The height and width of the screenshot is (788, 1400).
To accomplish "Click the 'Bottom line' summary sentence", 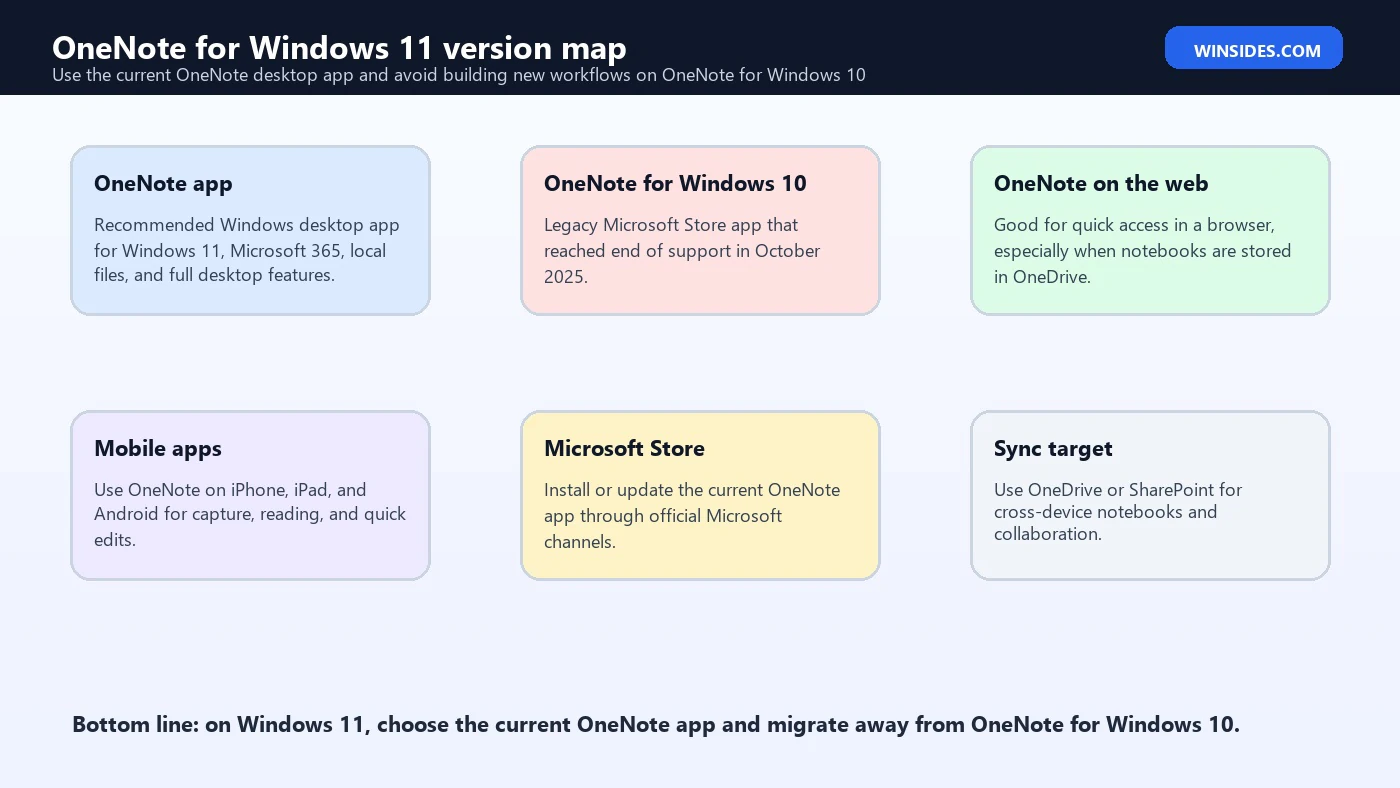I will (656, 724).
